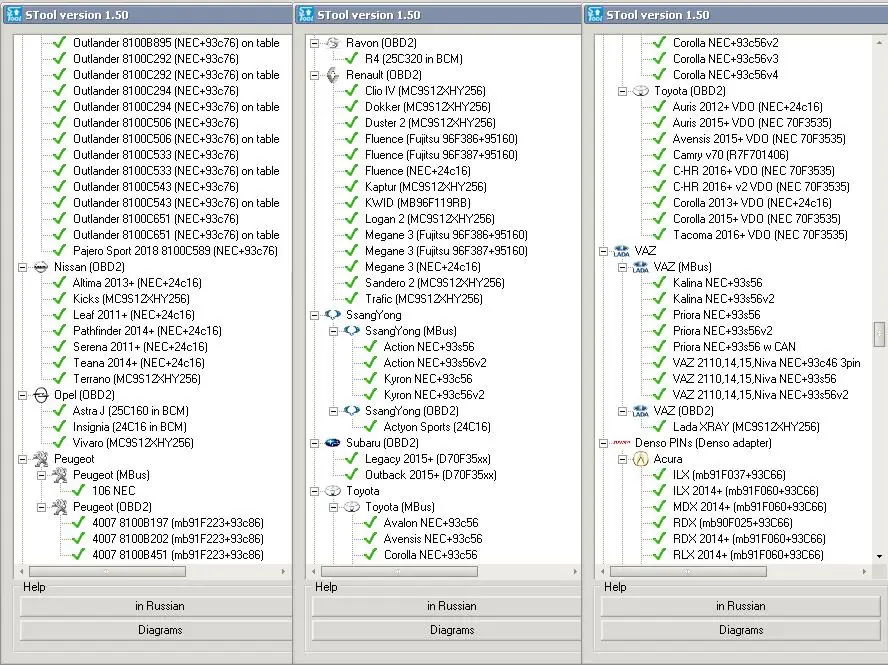The height and width of the screenshot is (665, 888).
Task: Select MDX 2014+ (mb91F060+93C66)
Action: click(x=750, y=507)
